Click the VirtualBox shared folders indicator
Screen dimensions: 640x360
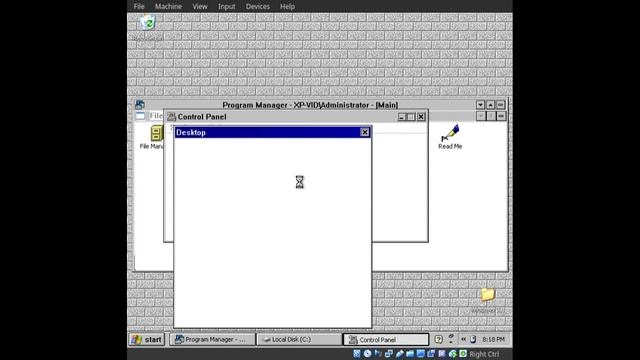pos(410,354)
